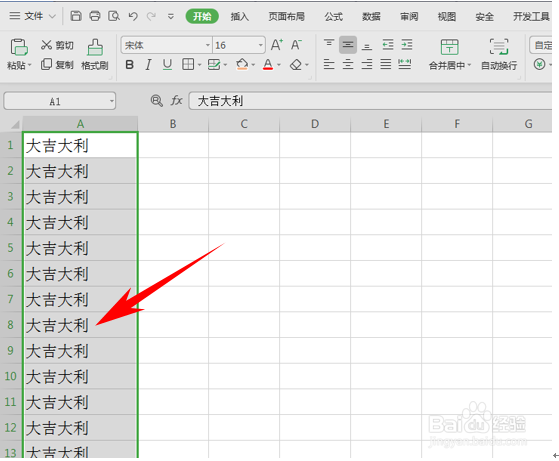Click cell A8 containing 大吉大利
This screenshot has height=461, width=559.
(x=80, y=325)
